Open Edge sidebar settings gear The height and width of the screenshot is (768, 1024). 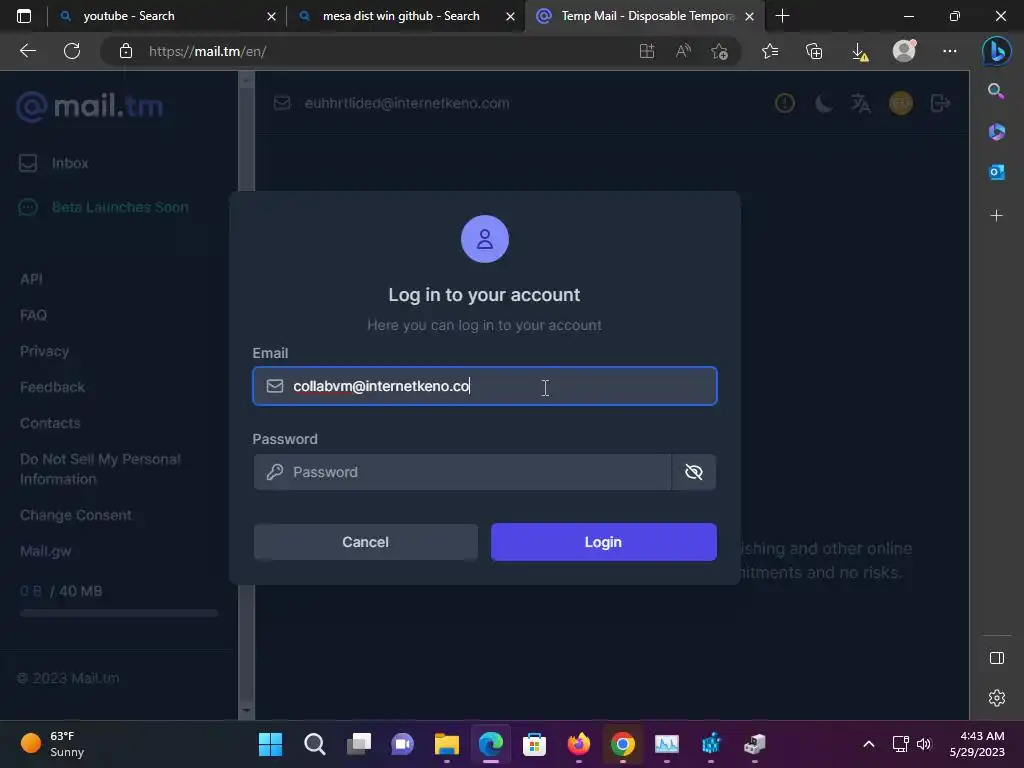[x=997, y=698]
